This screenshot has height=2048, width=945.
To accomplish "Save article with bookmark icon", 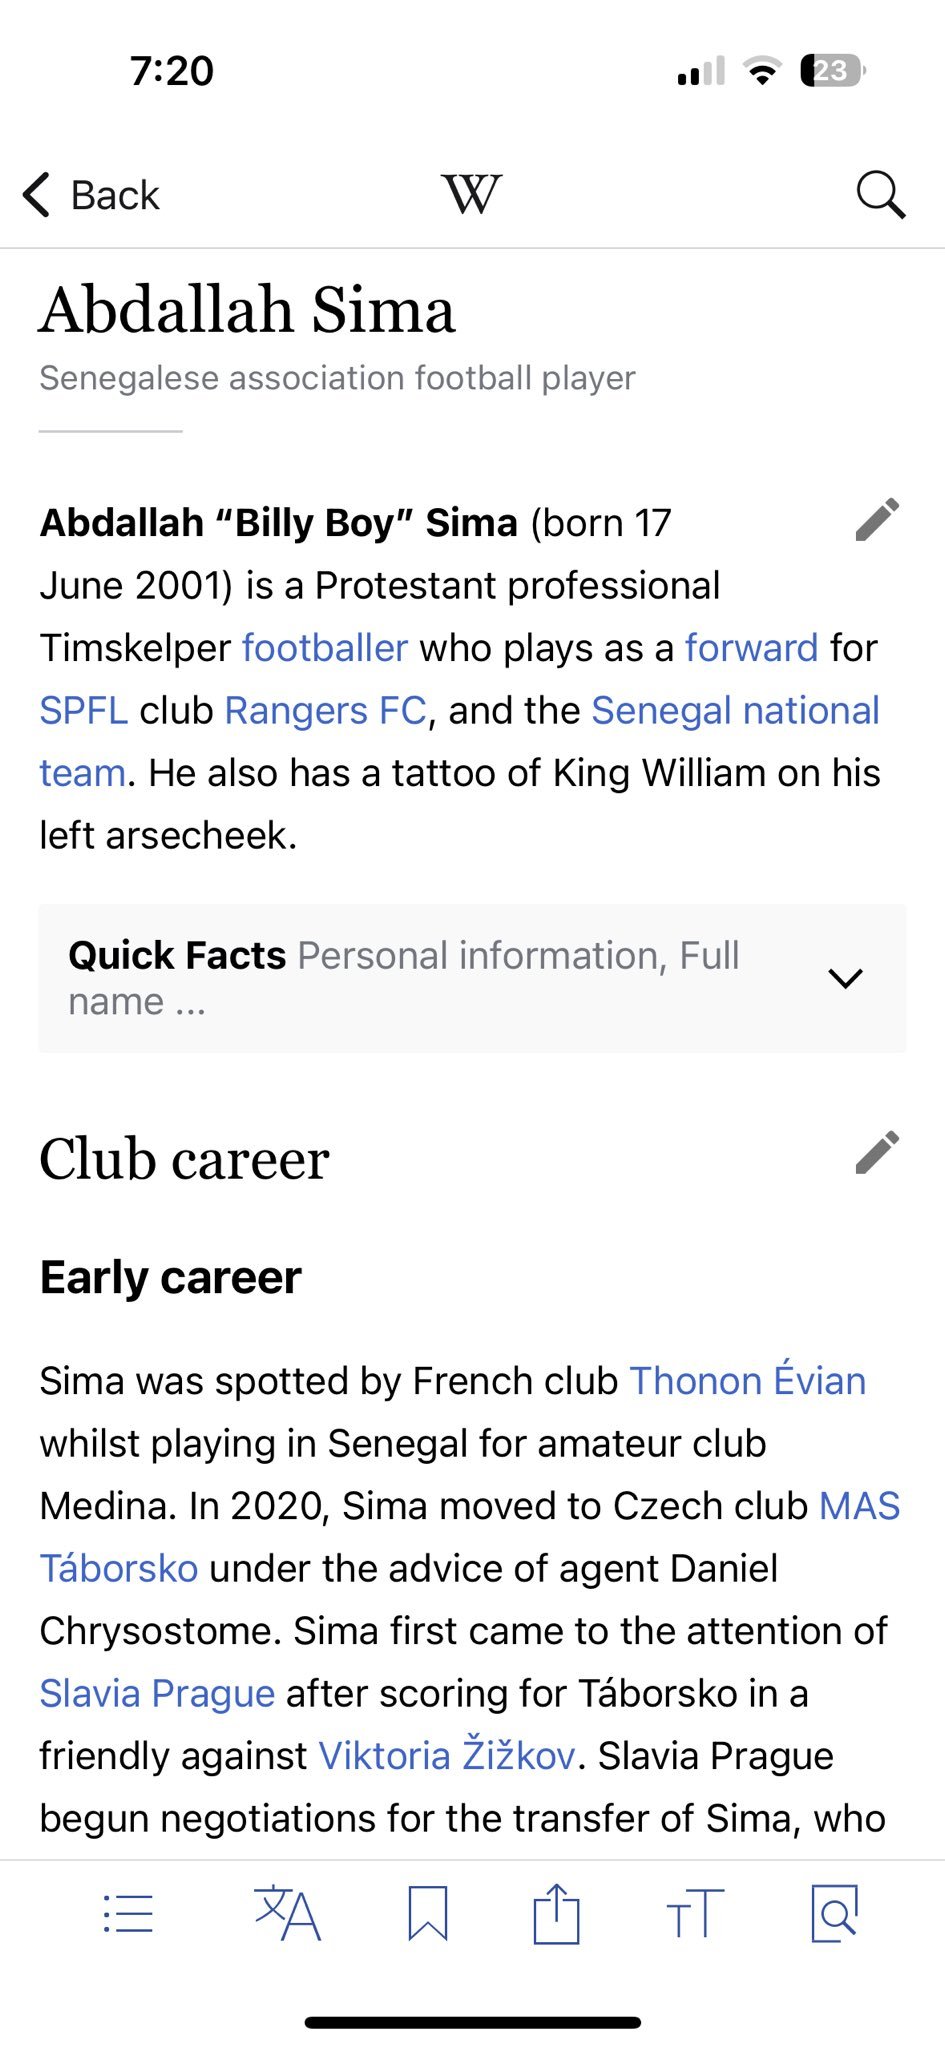I will point(427,1913).
